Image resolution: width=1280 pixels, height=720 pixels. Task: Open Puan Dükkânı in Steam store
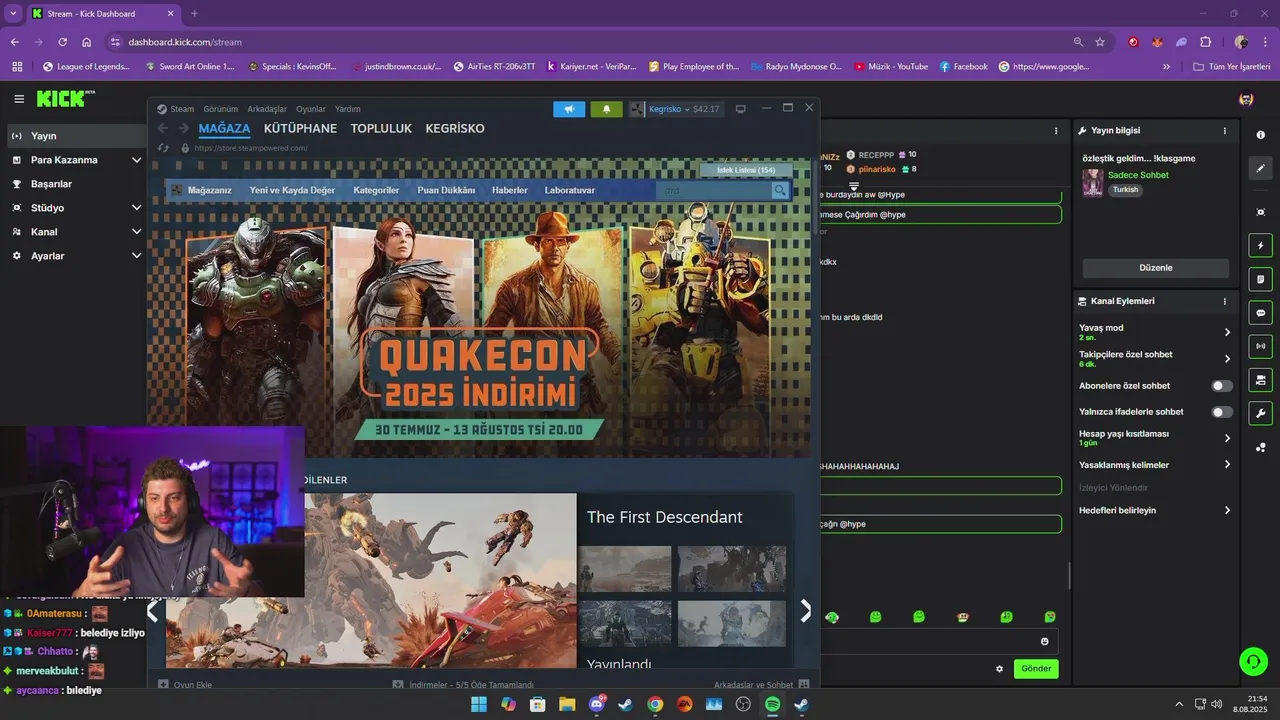point(446,190)
